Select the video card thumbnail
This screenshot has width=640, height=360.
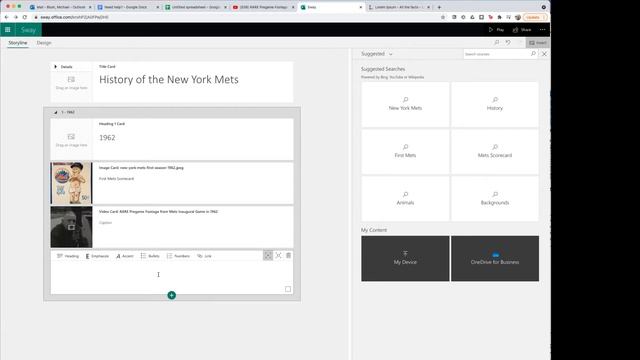tap(71, 227)
